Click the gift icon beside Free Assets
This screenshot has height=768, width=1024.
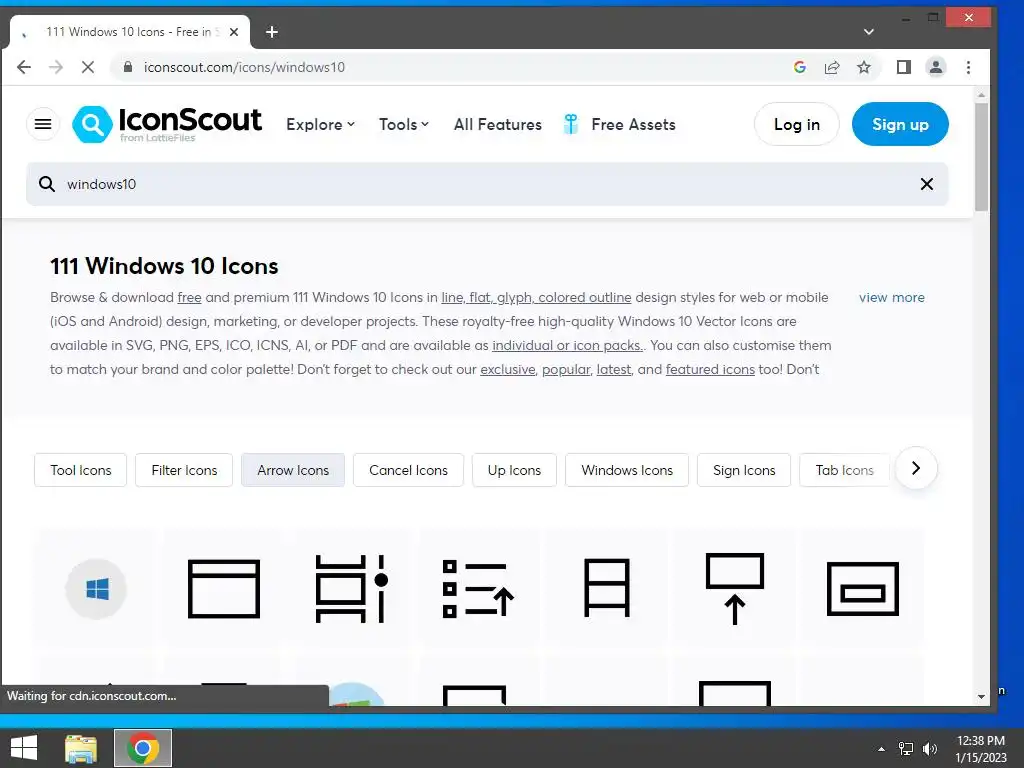click(571, 124)
